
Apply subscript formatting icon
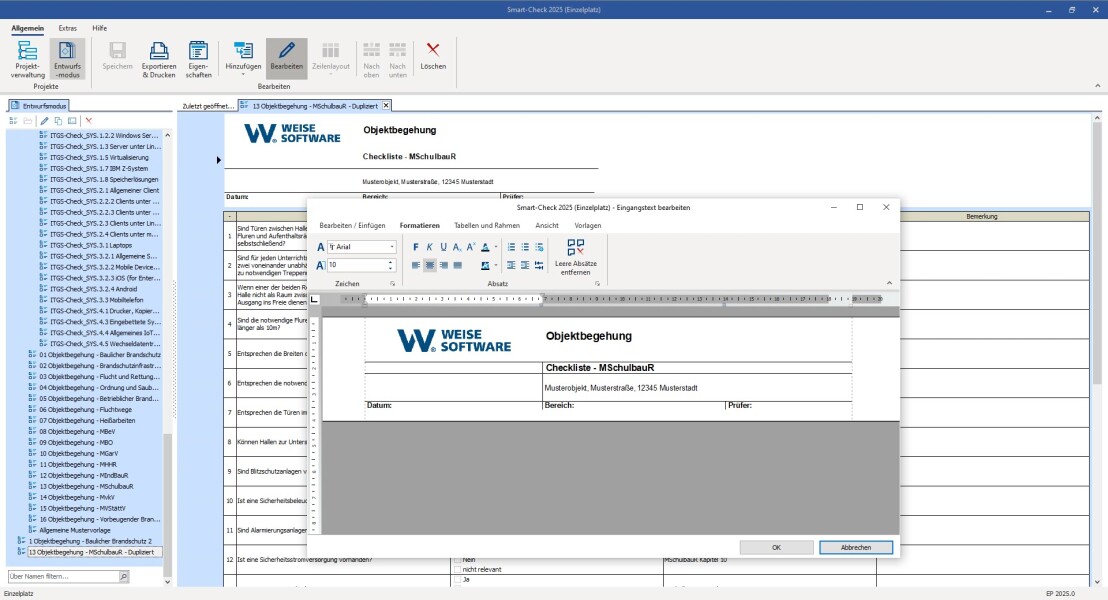coord(457,247)
